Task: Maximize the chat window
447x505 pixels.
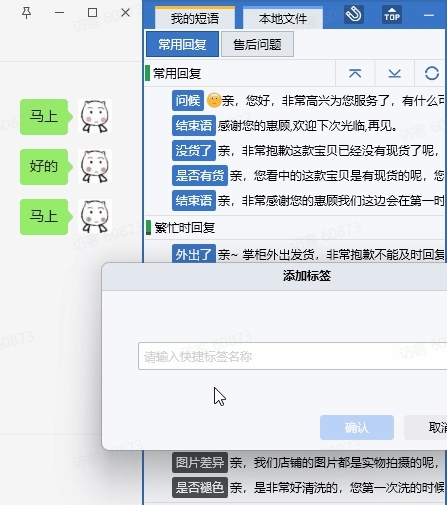Action: coord(92,13)
